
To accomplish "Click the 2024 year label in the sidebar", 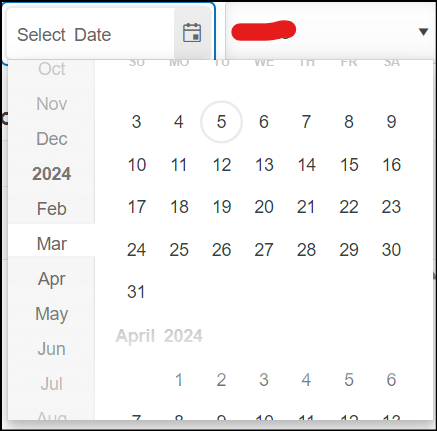I will (x=52, y=174).
